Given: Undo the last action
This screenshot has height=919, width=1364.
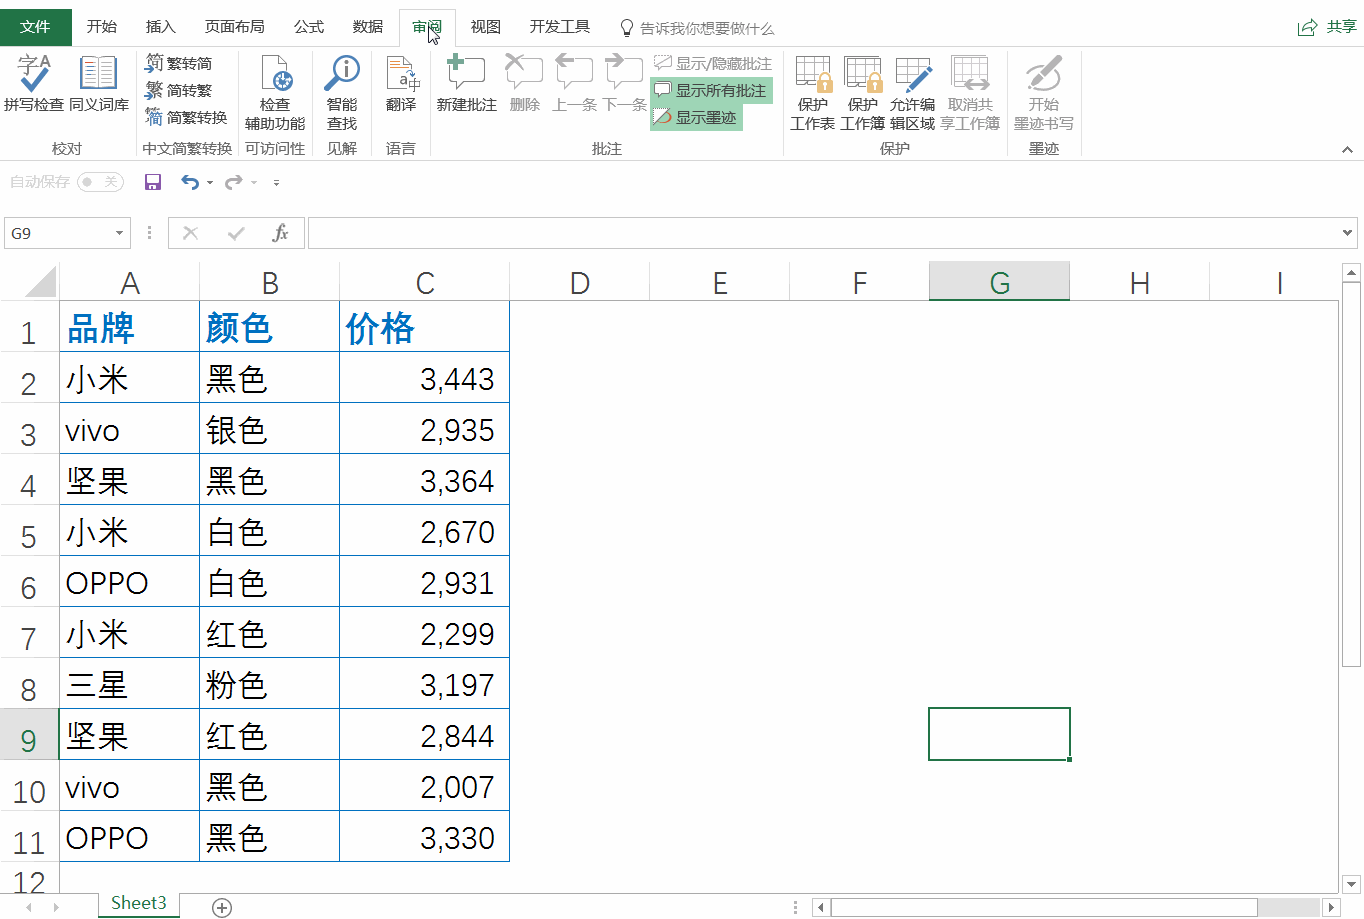Looking at the screenshot, I should pyautogui.click(x=190, y=182).
